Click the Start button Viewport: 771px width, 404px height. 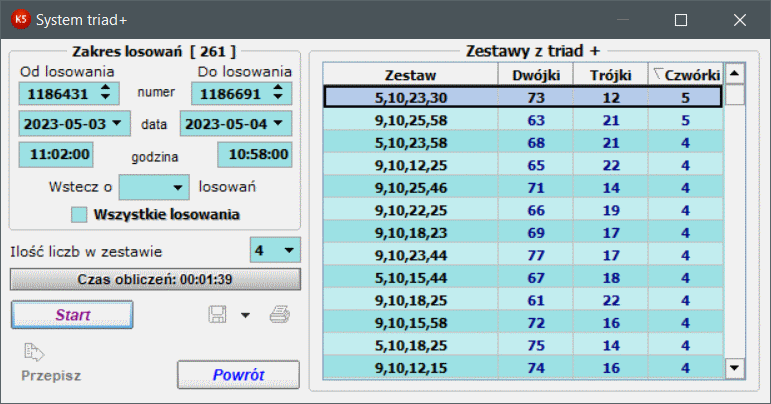point(72,315)
